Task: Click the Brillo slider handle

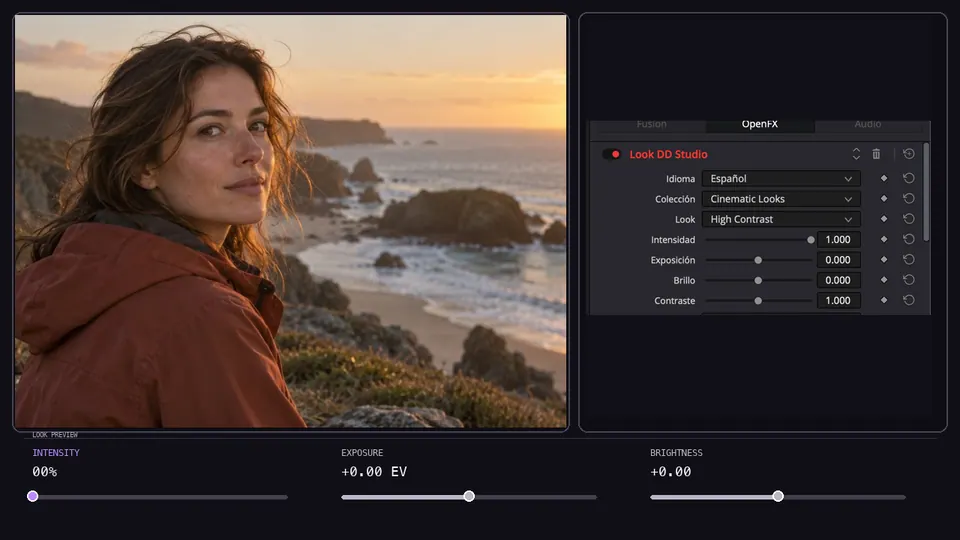Action: pyautogui.click(x=758, y=280)
